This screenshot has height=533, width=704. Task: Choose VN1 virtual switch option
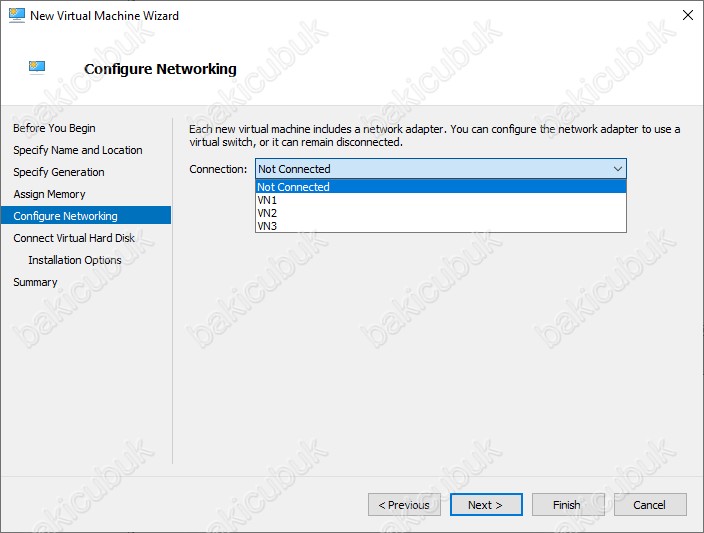[x=440, y=200]
